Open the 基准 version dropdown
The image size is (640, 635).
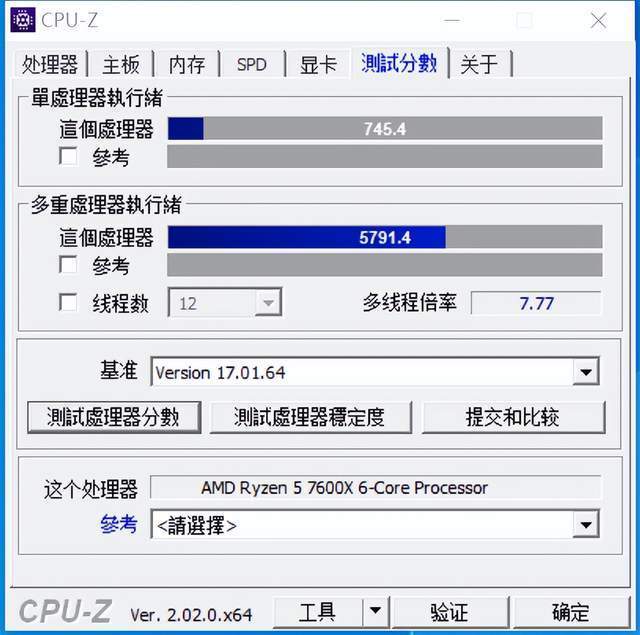[586, 372]
